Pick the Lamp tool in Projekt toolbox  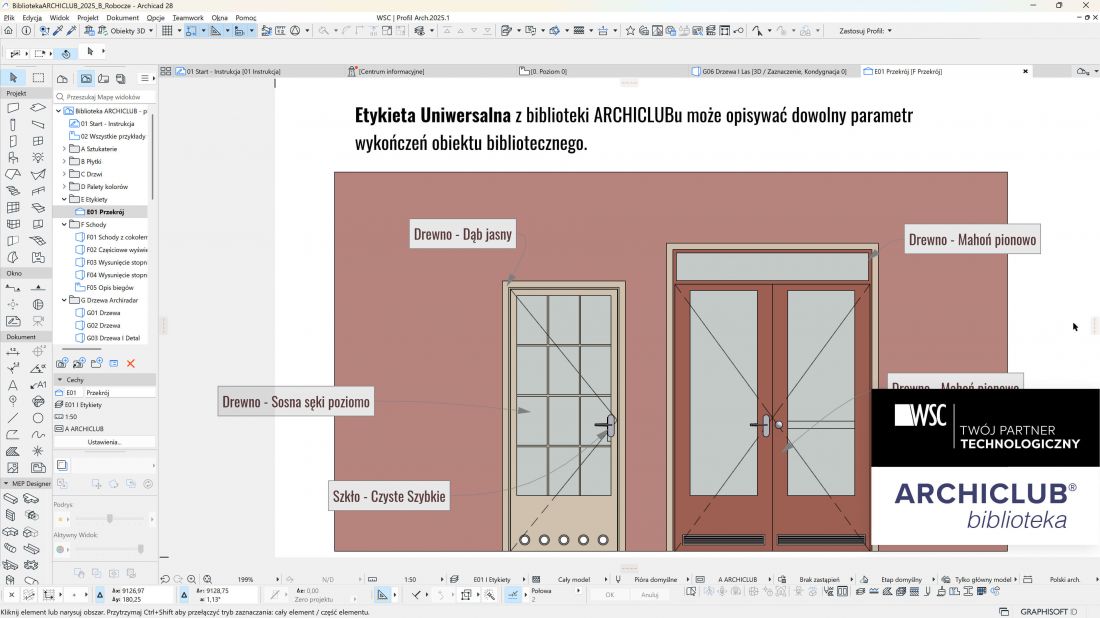(38, 158)
